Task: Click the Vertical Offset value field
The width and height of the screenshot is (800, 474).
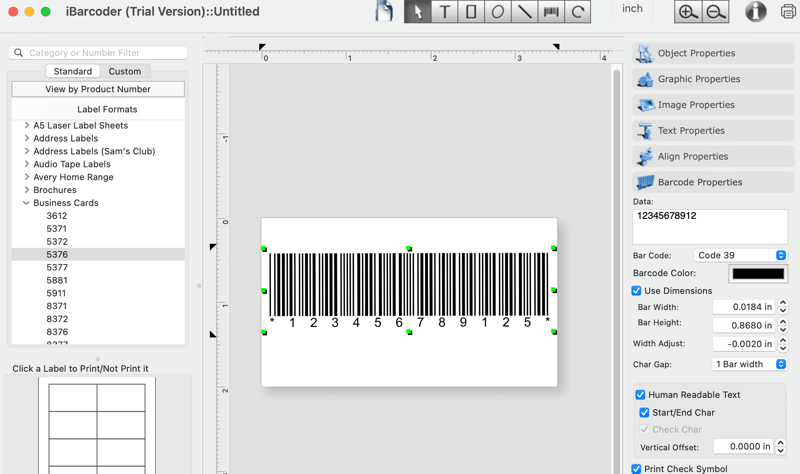Action: [x=743, y=446]
